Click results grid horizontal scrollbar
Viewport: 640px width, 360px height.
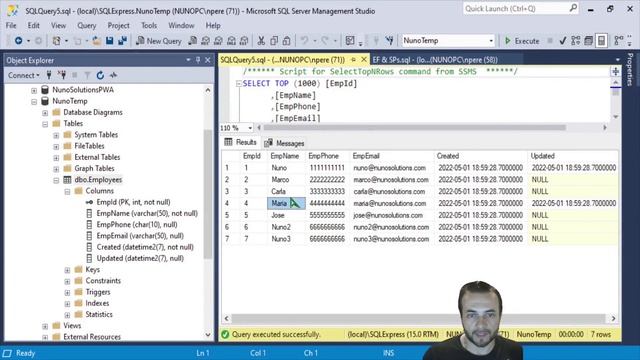(x=418, y=318)
